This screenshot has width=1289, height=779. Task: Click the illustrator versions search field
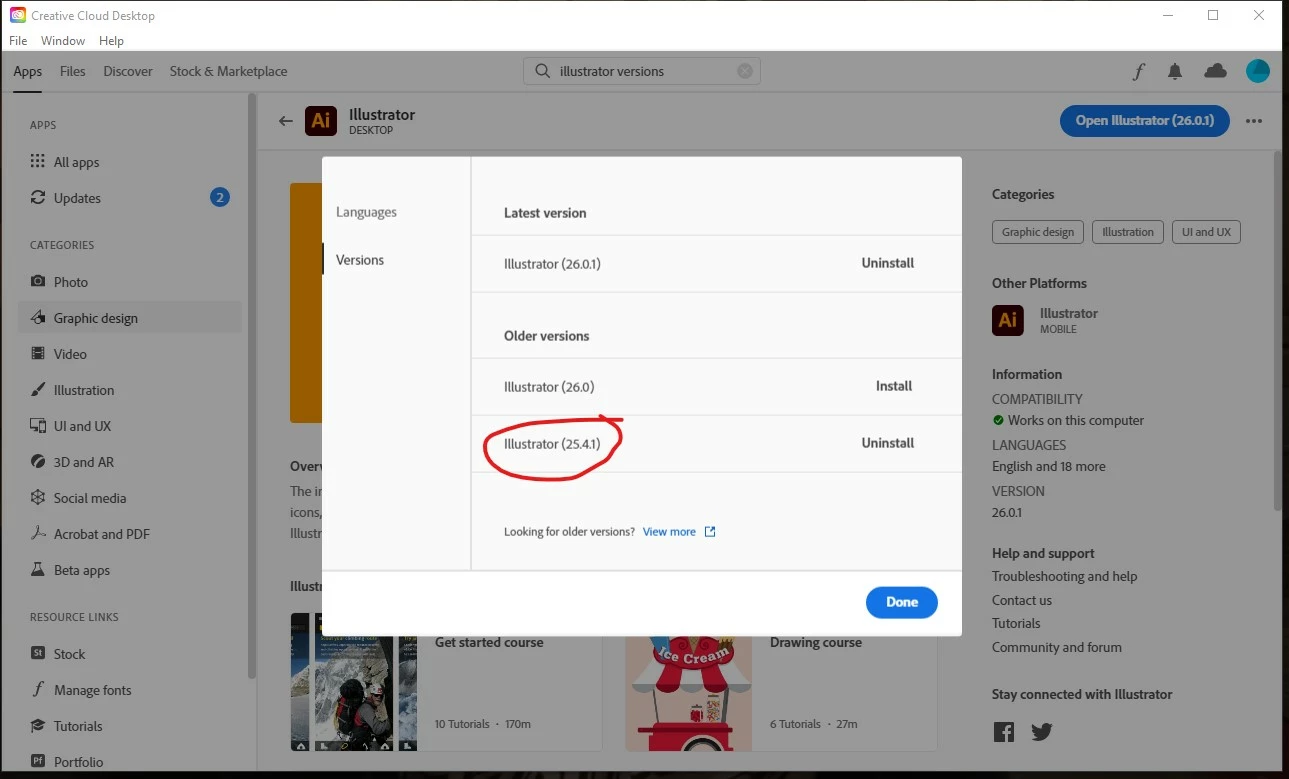642,71
